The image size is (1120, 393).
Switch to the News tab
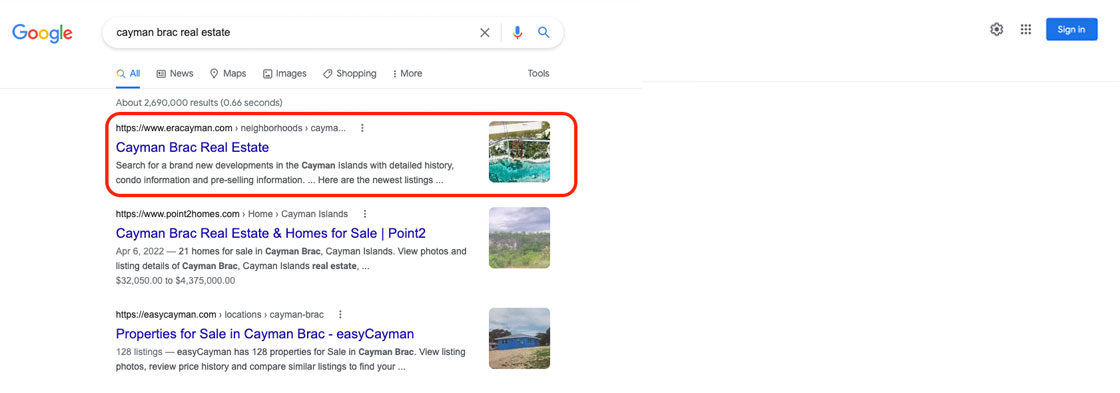tap(175, 74)
